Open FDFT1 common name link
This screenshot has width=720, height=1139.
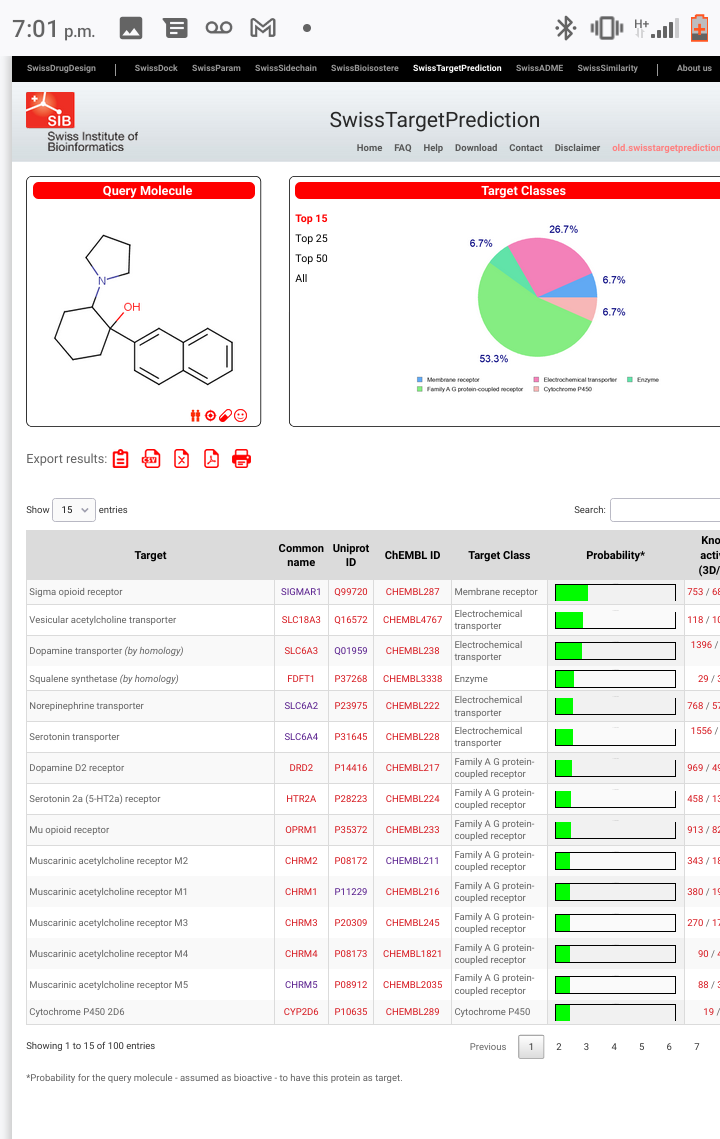[x=301, y=678]
